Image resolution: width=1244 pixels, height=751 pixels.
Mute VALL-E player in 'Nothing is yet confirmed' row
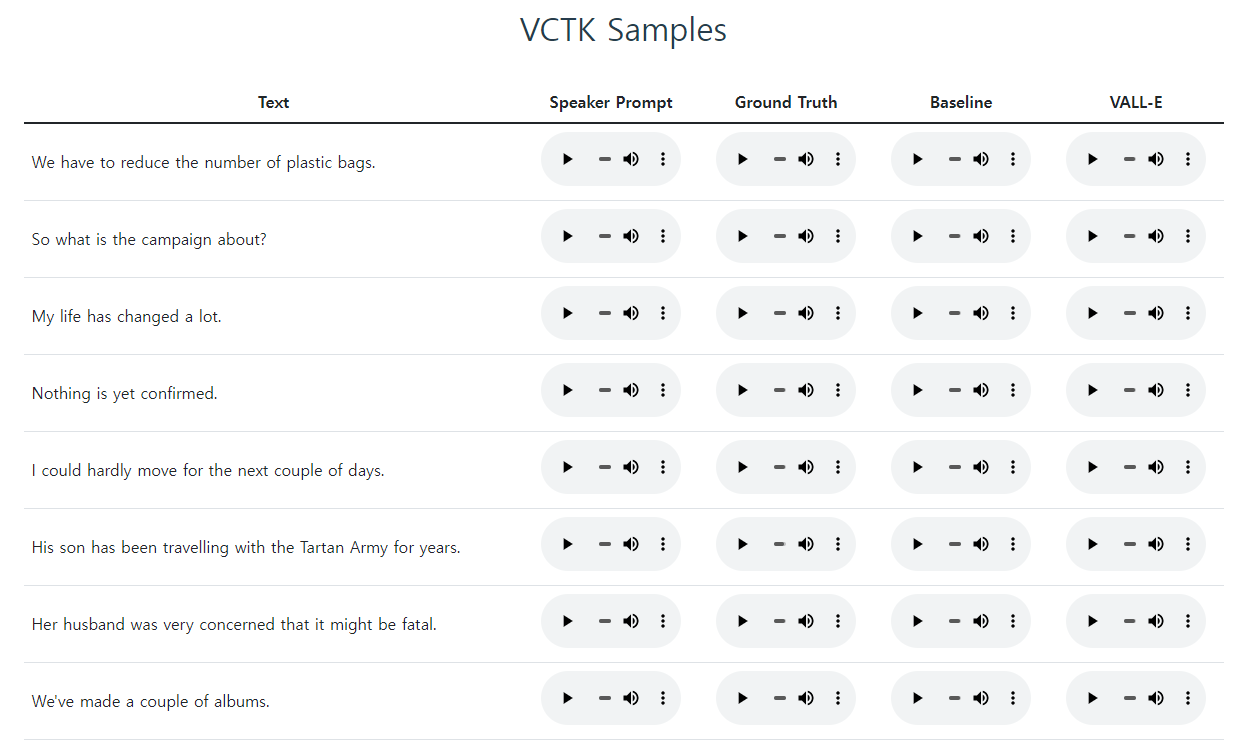pyautogui.click(x=1156, y=390)
